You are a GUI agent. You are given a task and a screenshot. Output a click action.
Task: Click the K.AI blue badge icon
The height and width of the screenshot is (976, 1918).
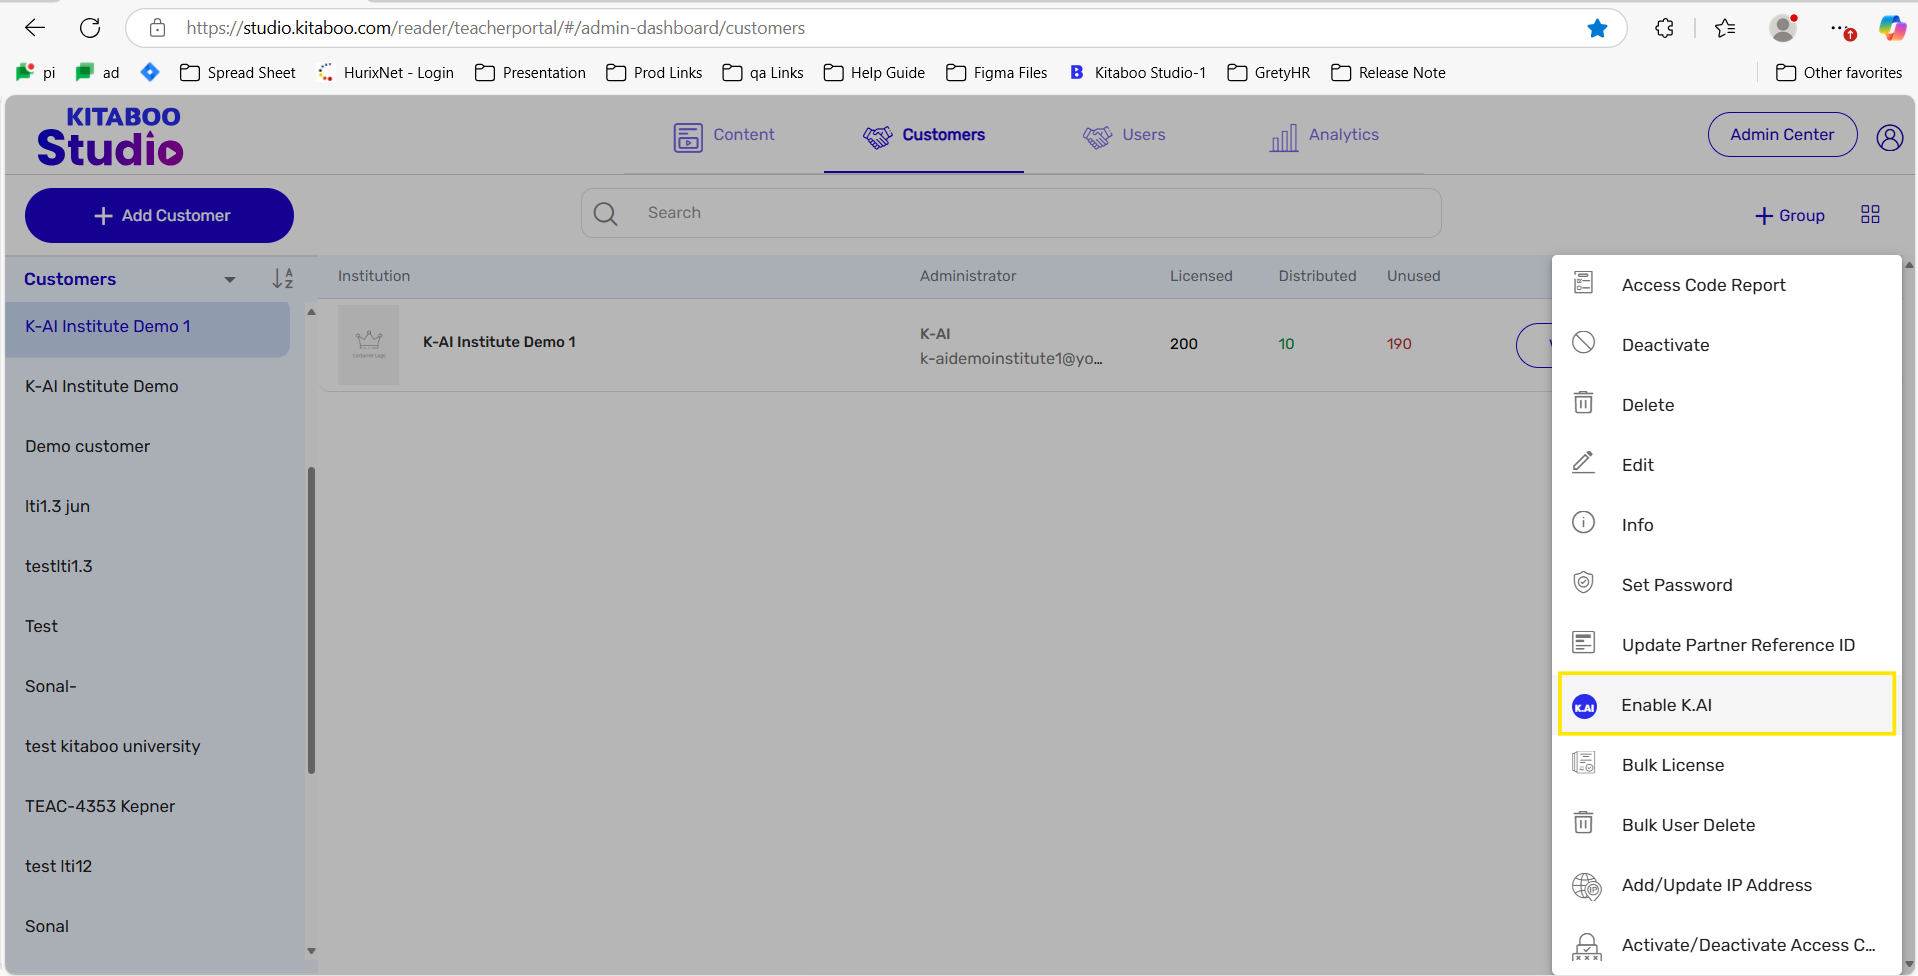coord(1584,706)
